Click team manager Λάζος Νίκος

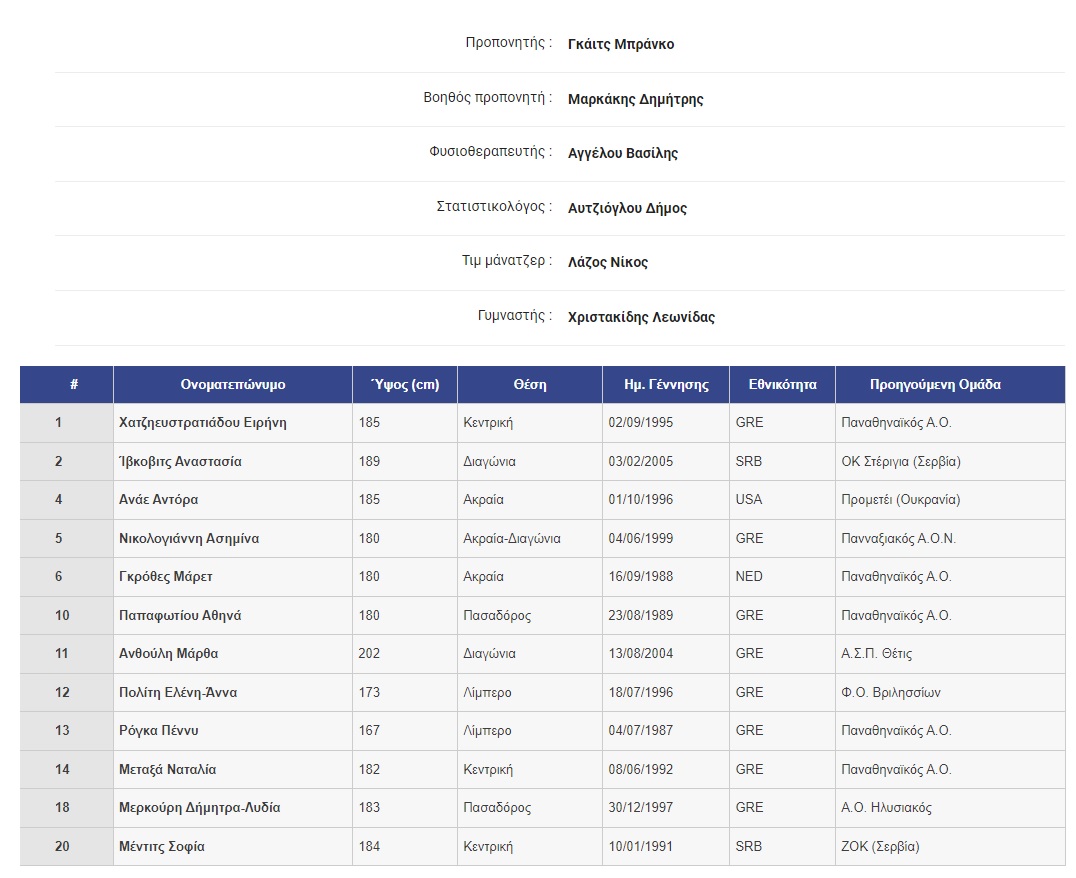608,262
